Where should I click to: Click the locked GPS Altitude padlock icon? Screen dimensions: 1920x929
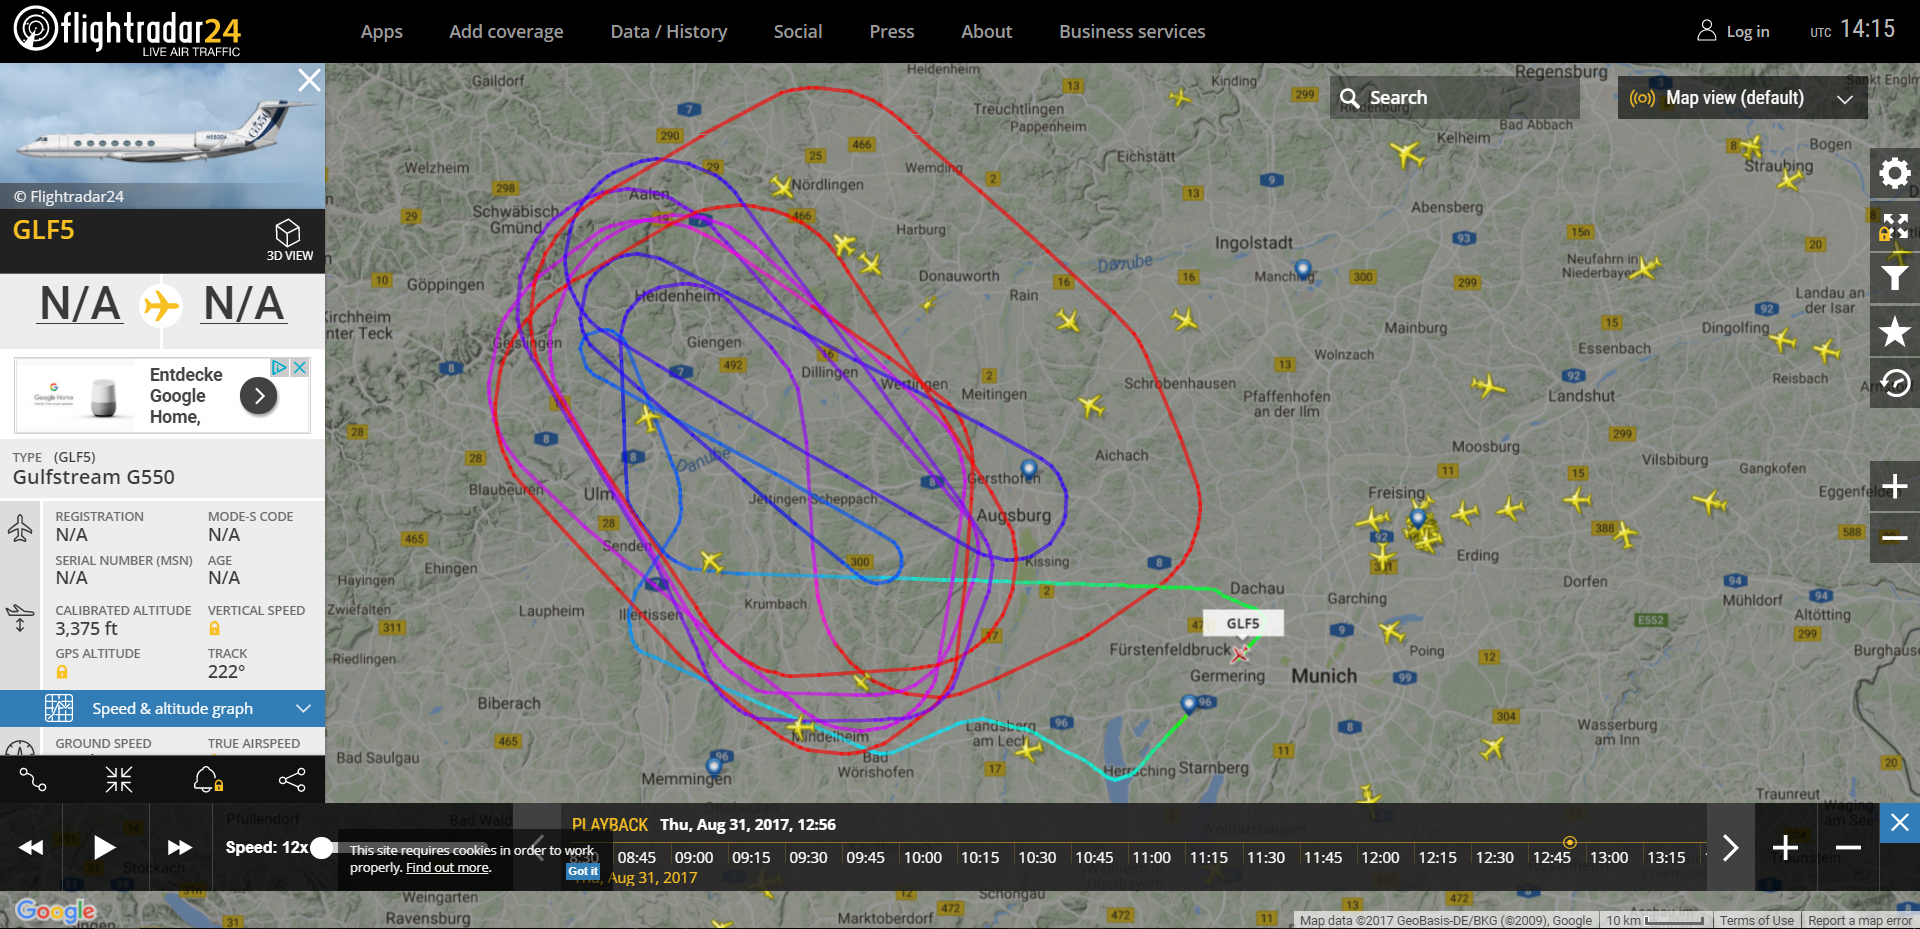tap(62, 672)
